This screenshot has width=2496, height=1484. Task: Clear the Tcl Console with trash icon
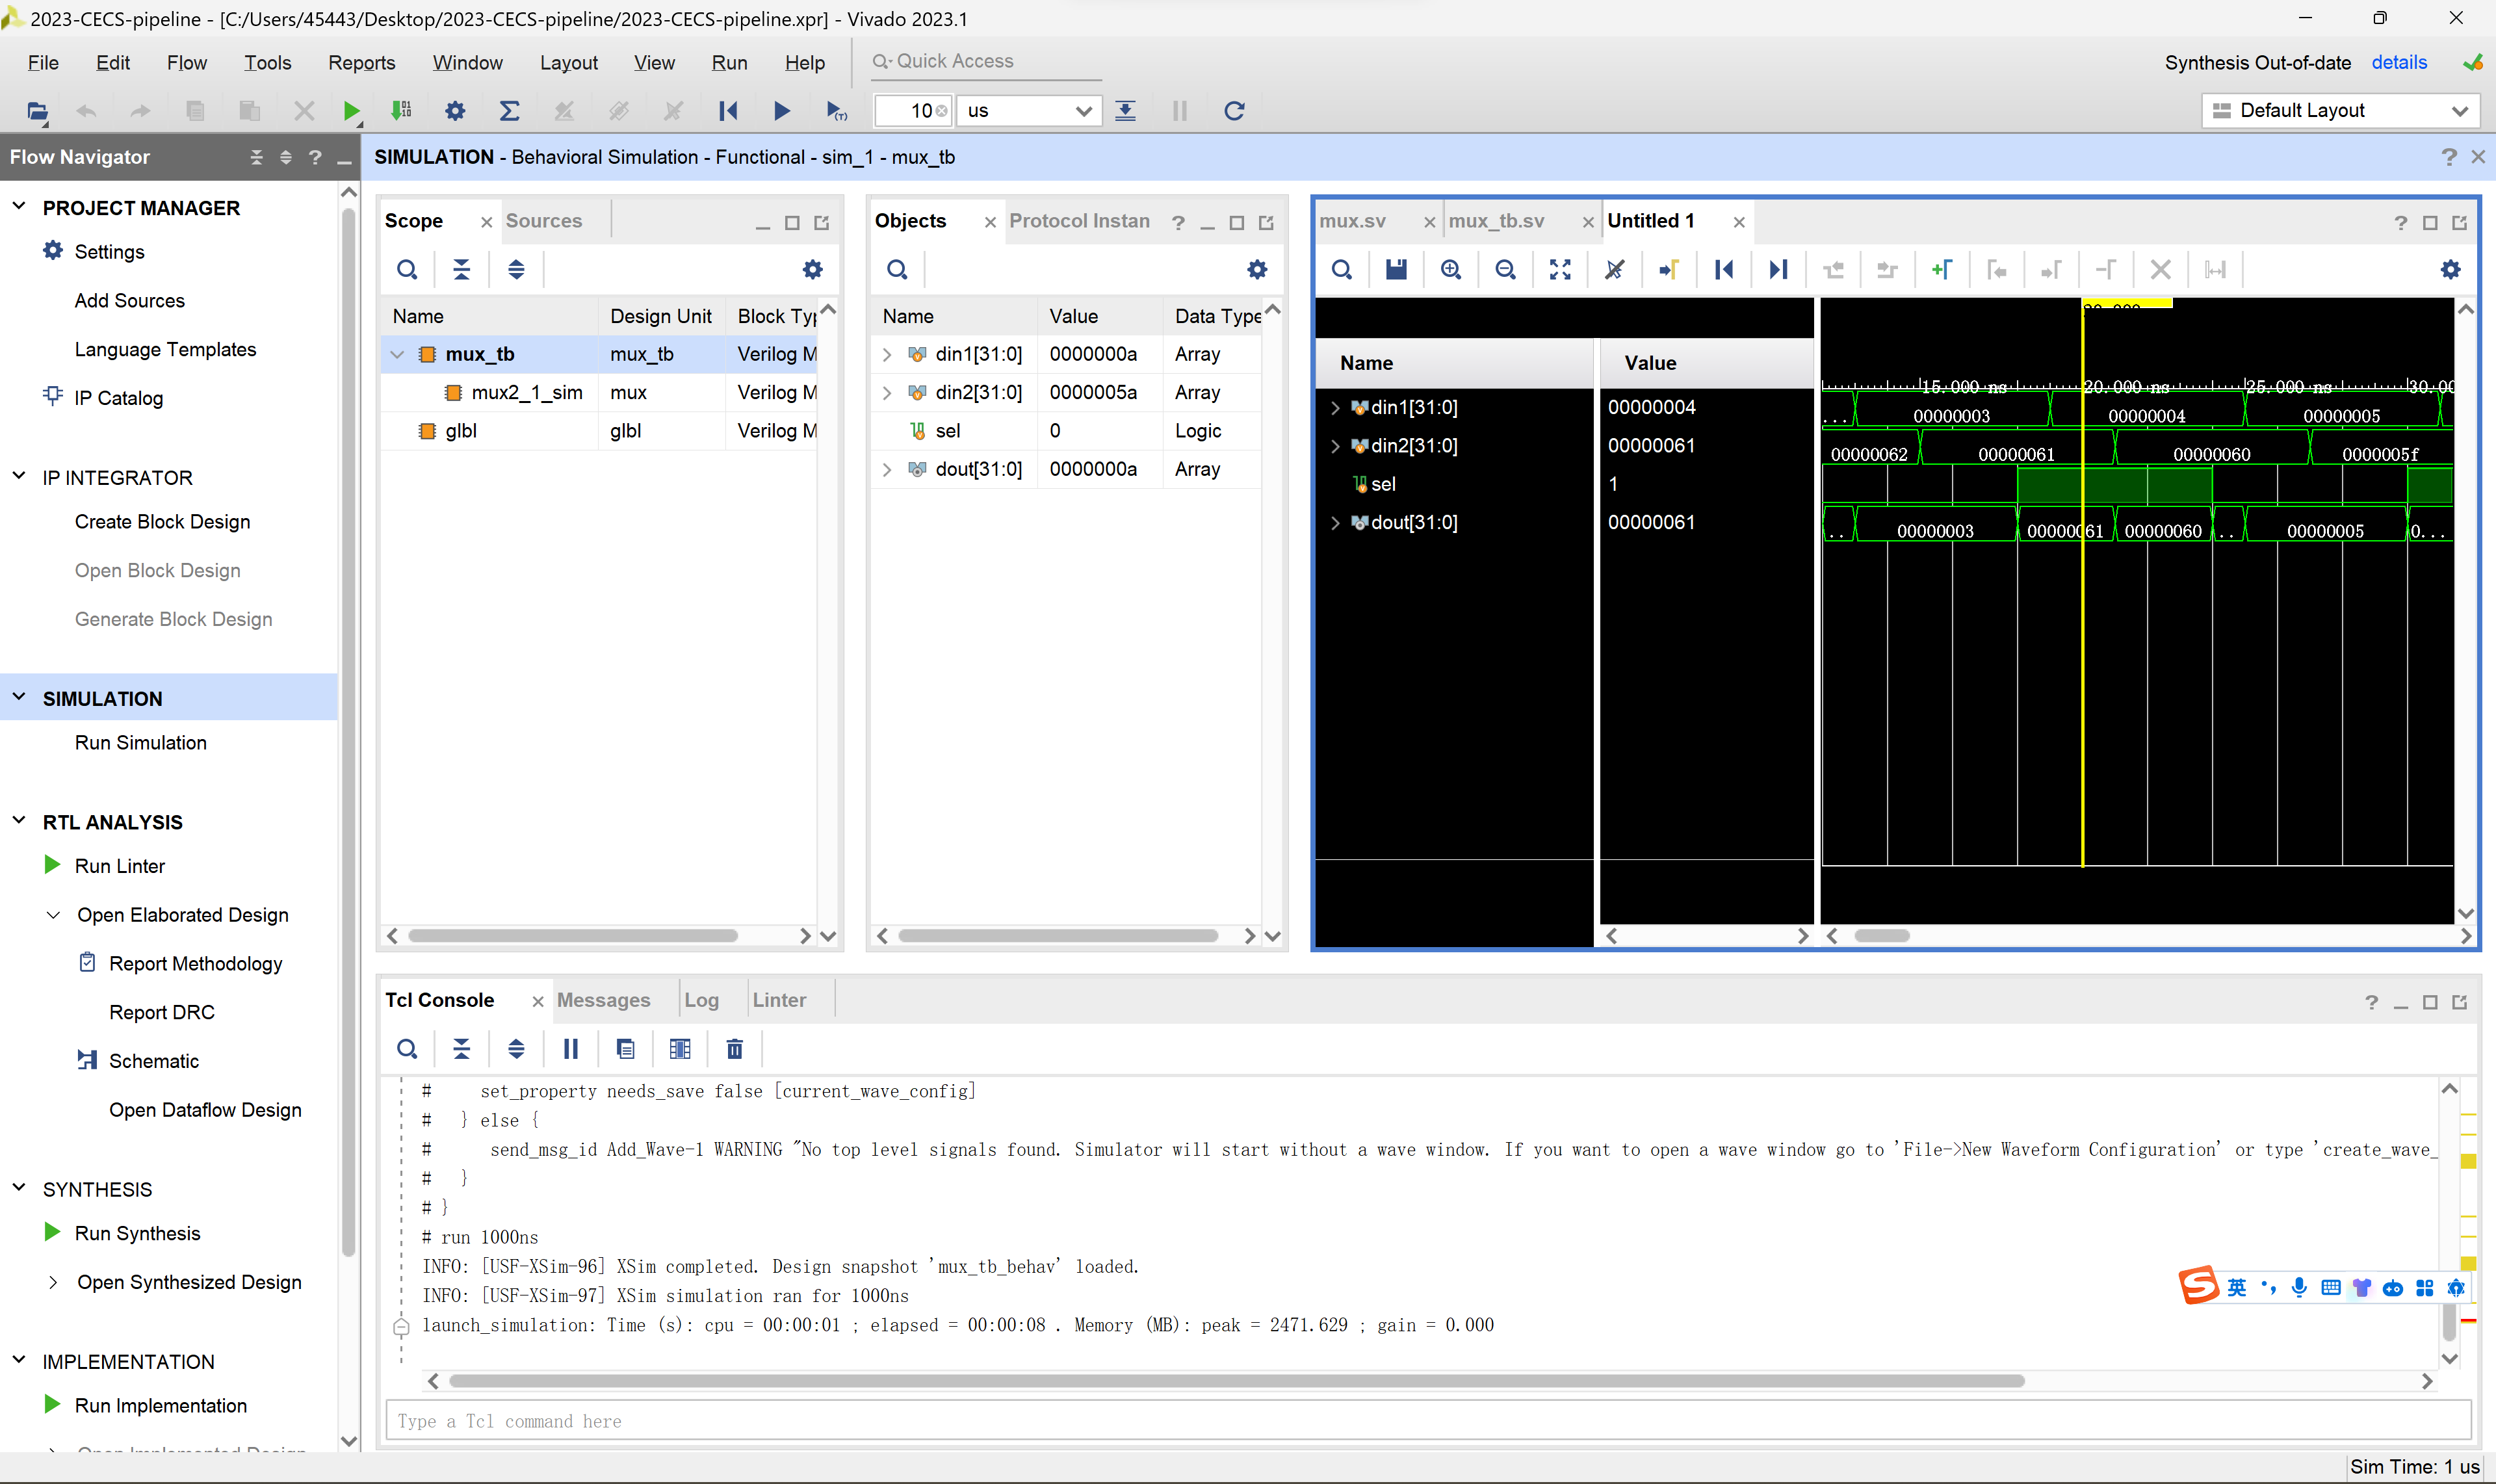(x=734, y=1049)
